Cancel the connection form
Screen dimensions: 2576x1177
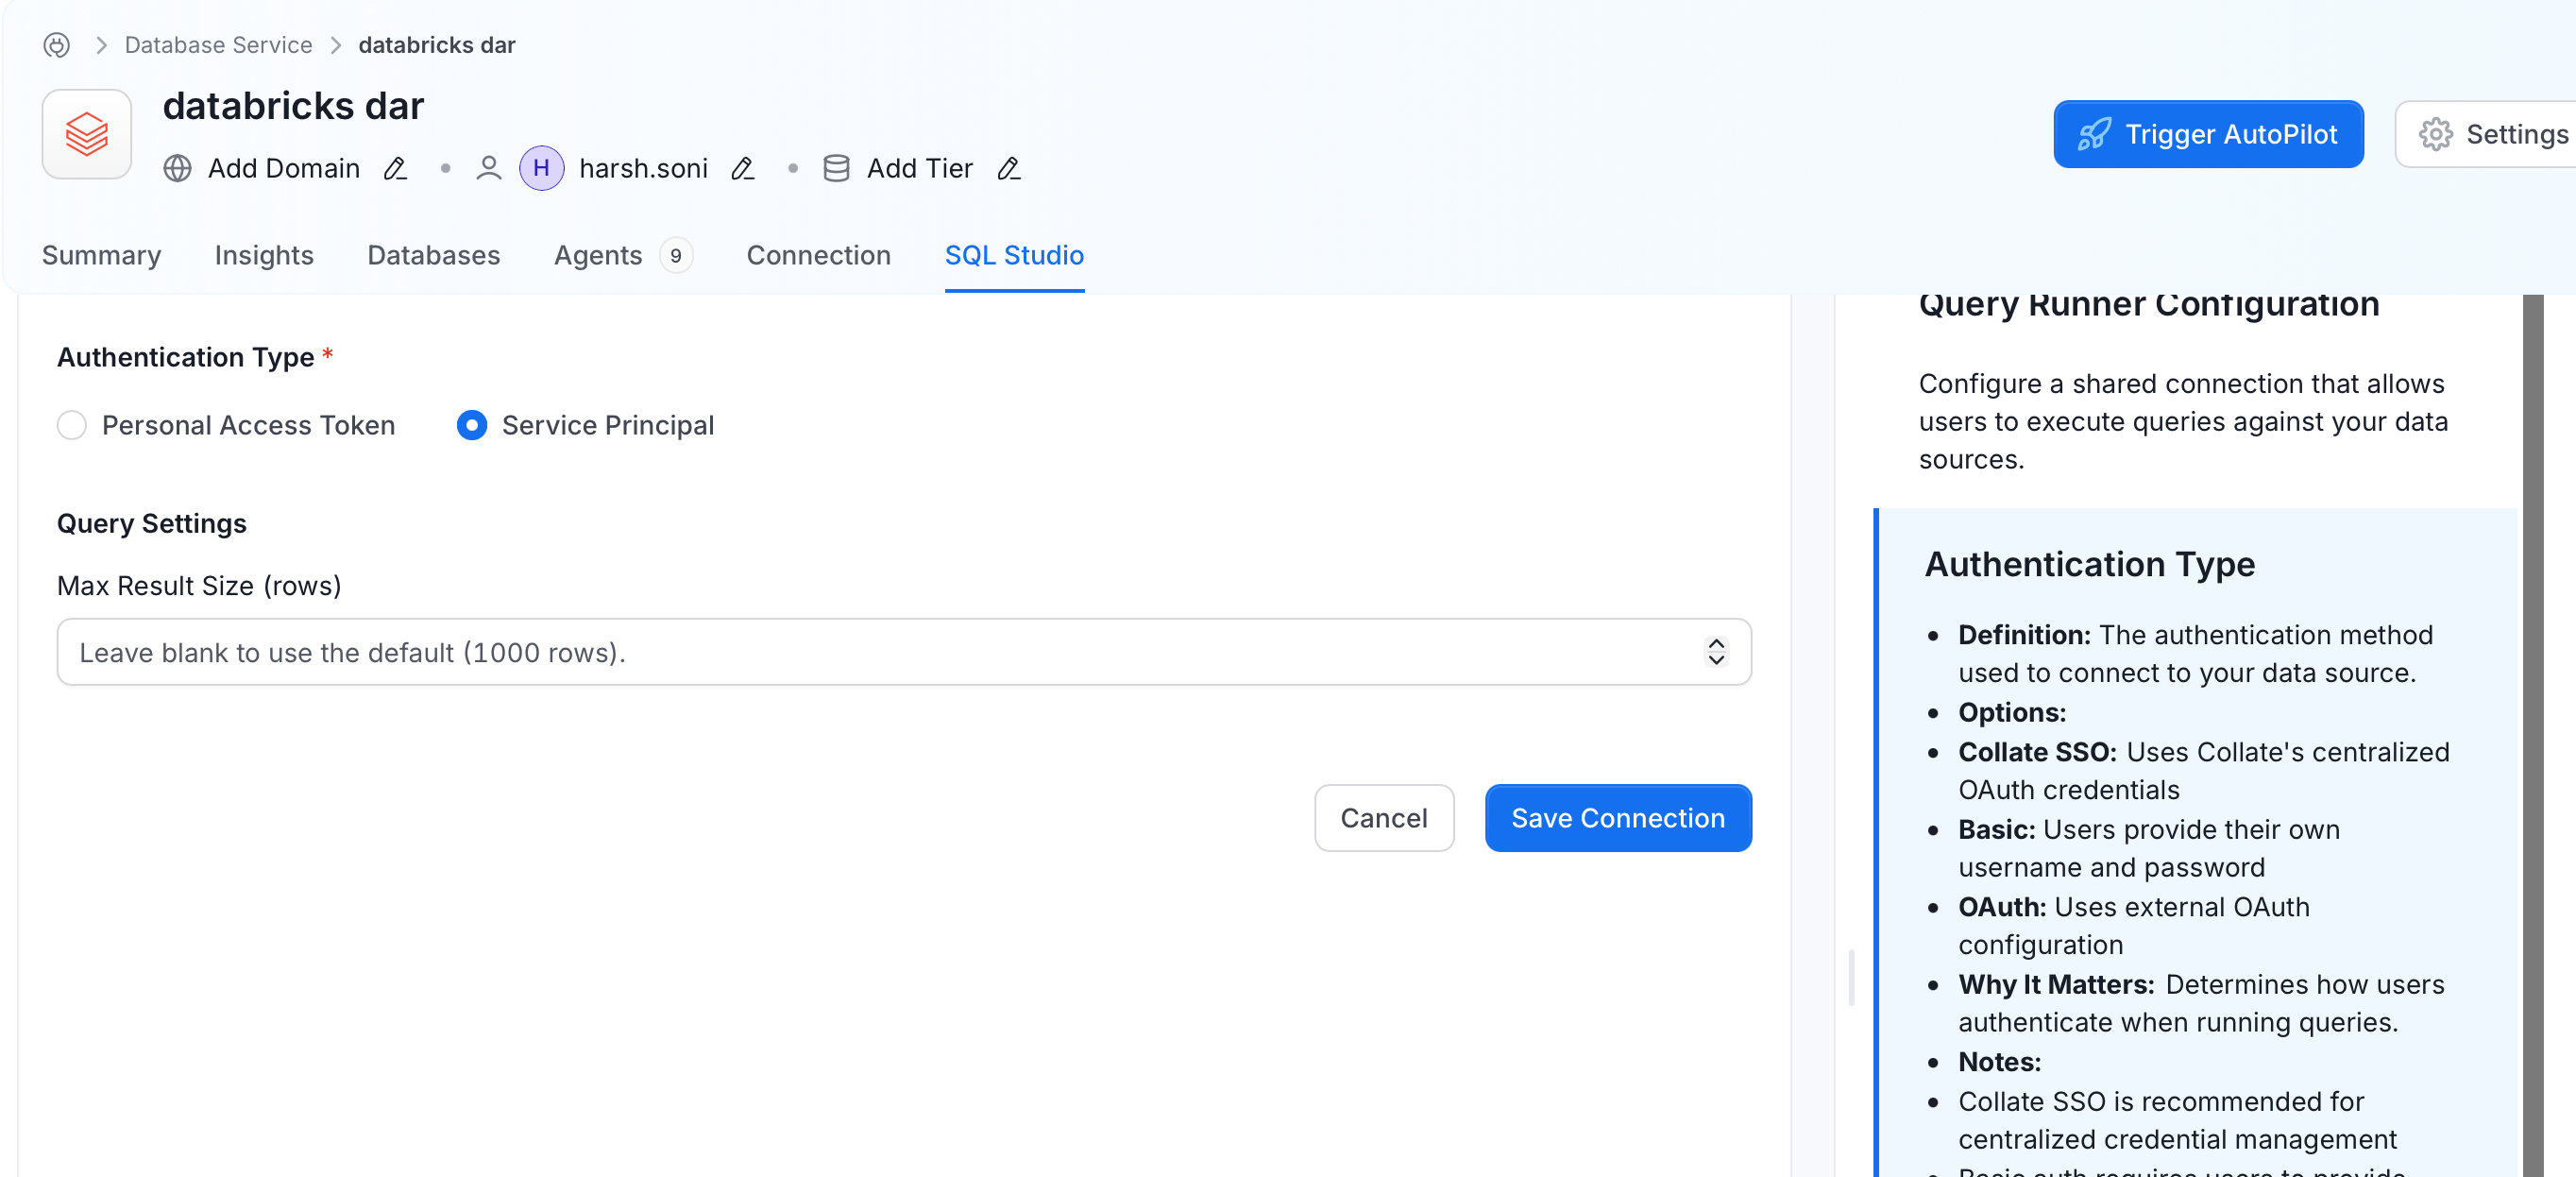[1383, 818]
